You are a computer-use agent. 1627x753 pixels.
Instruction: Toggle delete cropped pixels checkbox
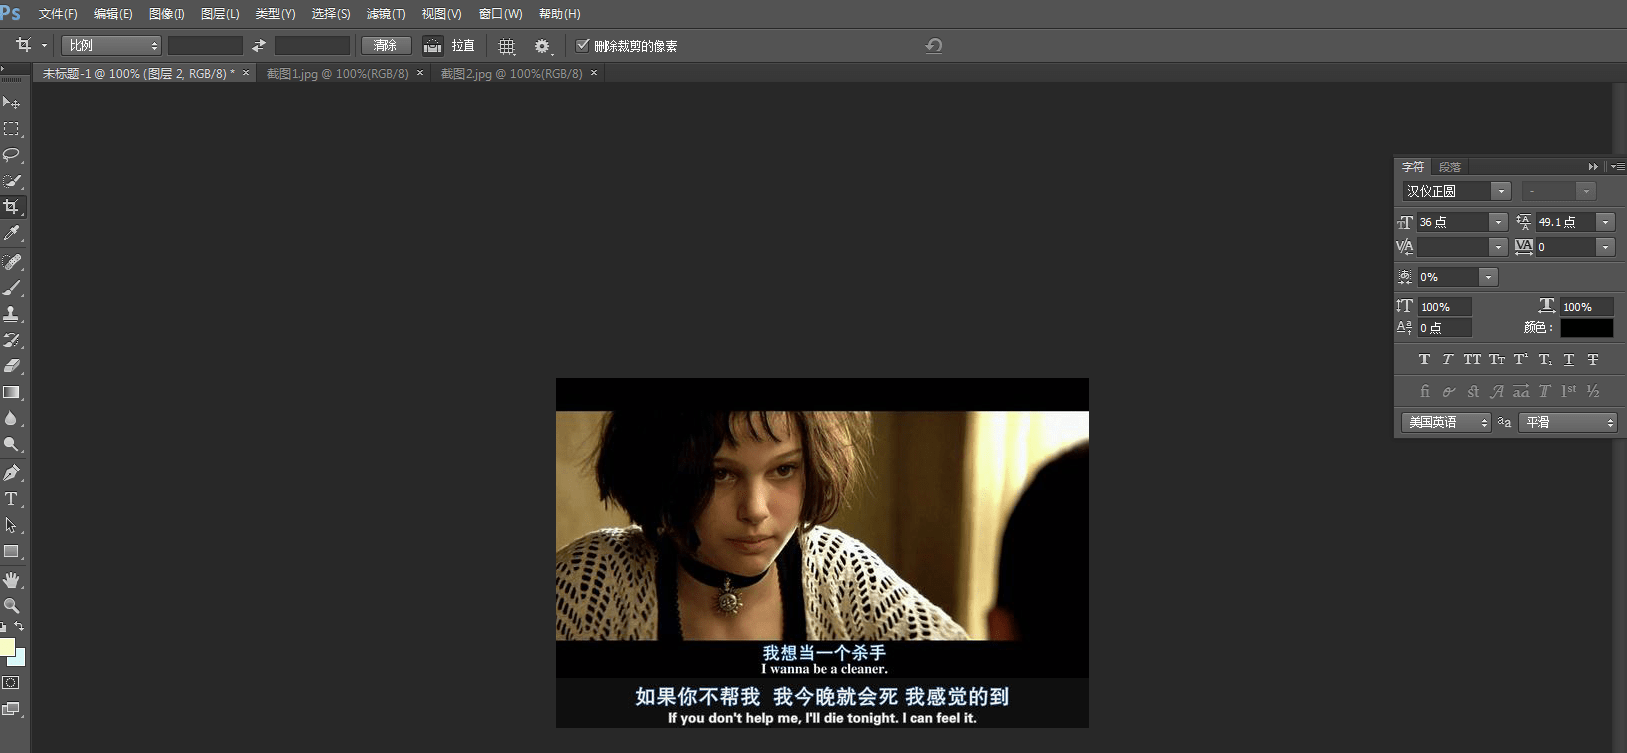(x=583, y=45)
